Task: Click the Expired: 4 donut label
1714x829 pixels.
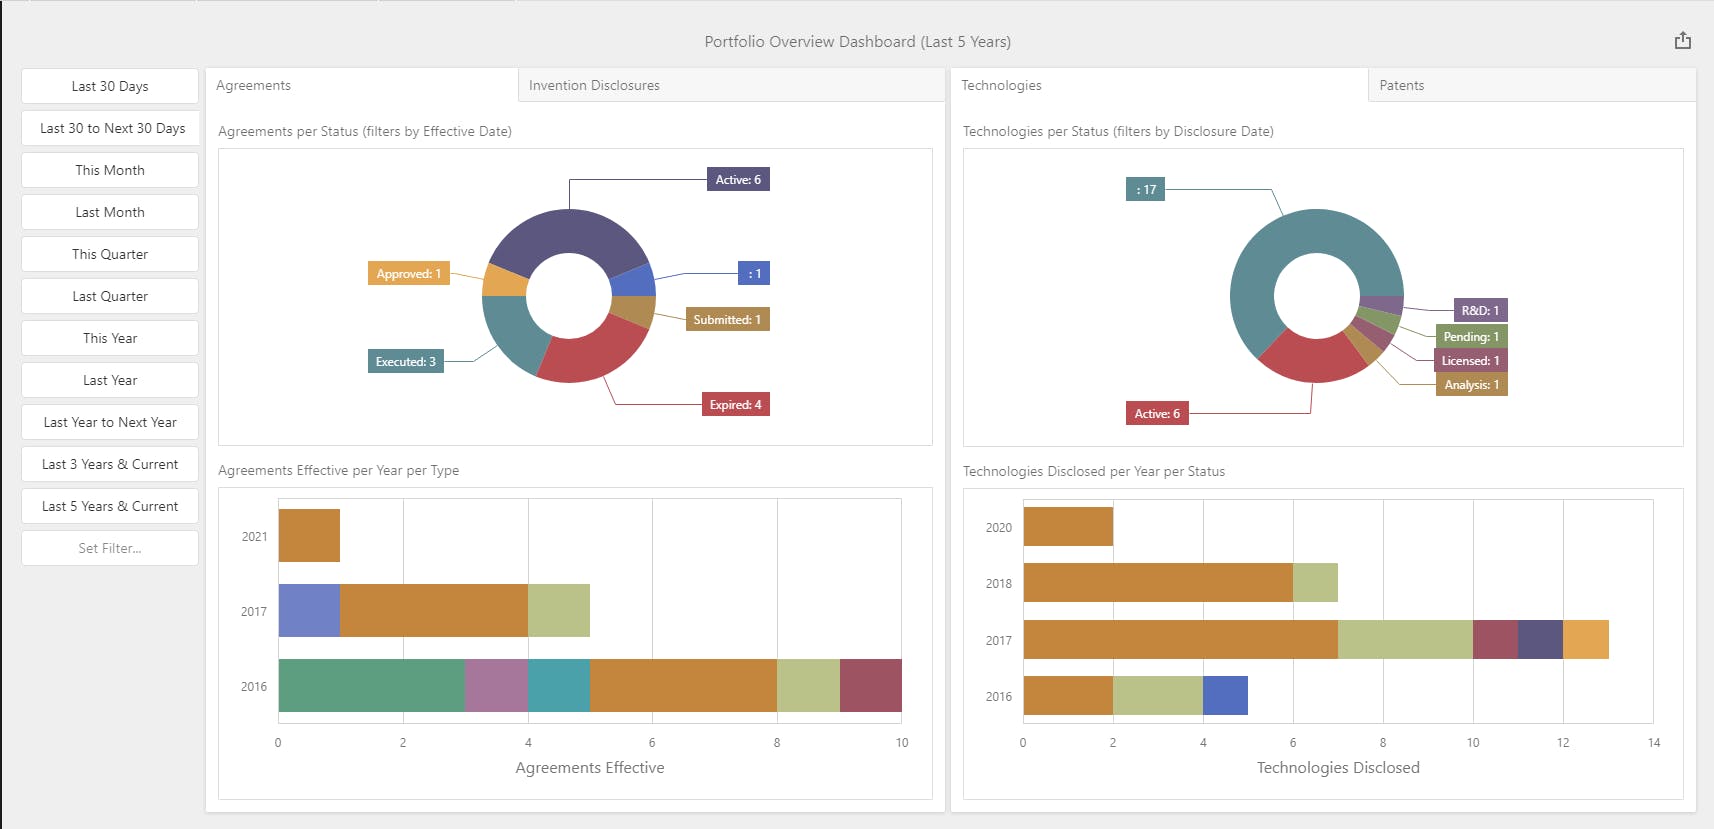Action: pos(735,405)
